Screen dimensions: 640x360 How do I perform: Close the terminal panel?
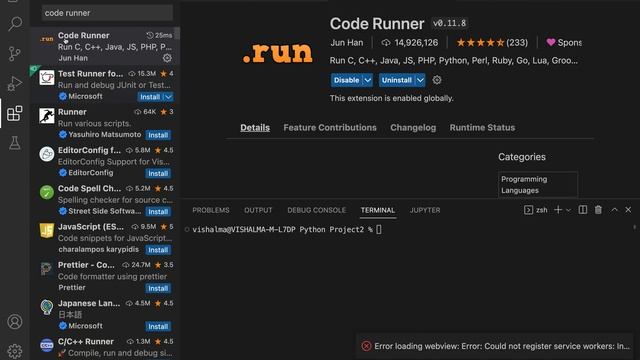(628, 210)
